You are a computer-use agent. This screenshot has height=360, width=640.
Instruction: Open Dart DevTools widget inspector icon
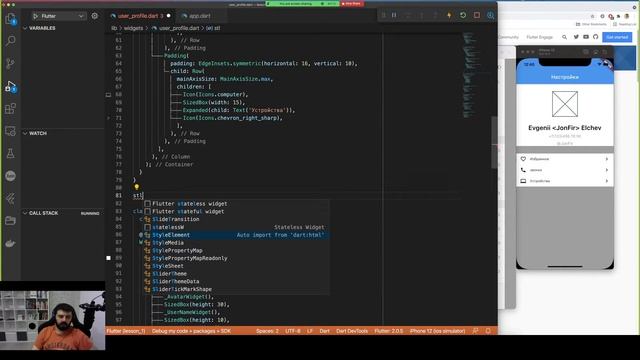point(491,16)
